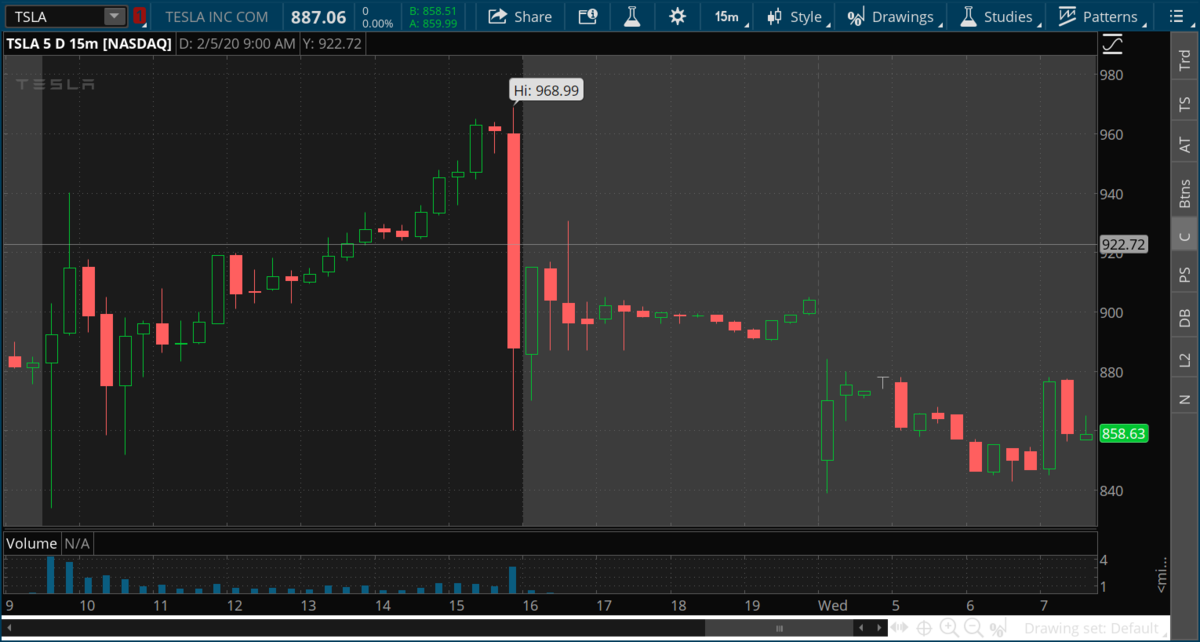
Task: Click the N/A volume value label
Action: (x=78, y=543)
